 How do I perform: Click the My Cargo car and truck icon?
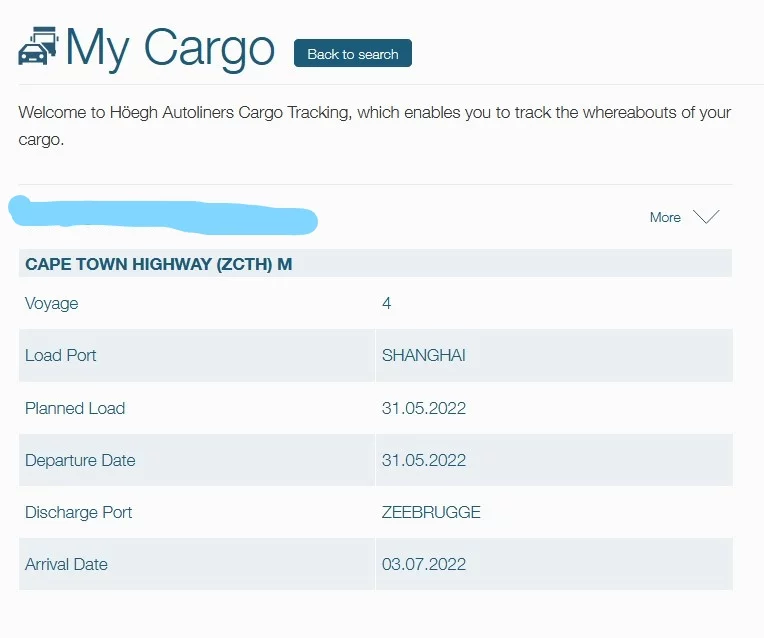38,46
